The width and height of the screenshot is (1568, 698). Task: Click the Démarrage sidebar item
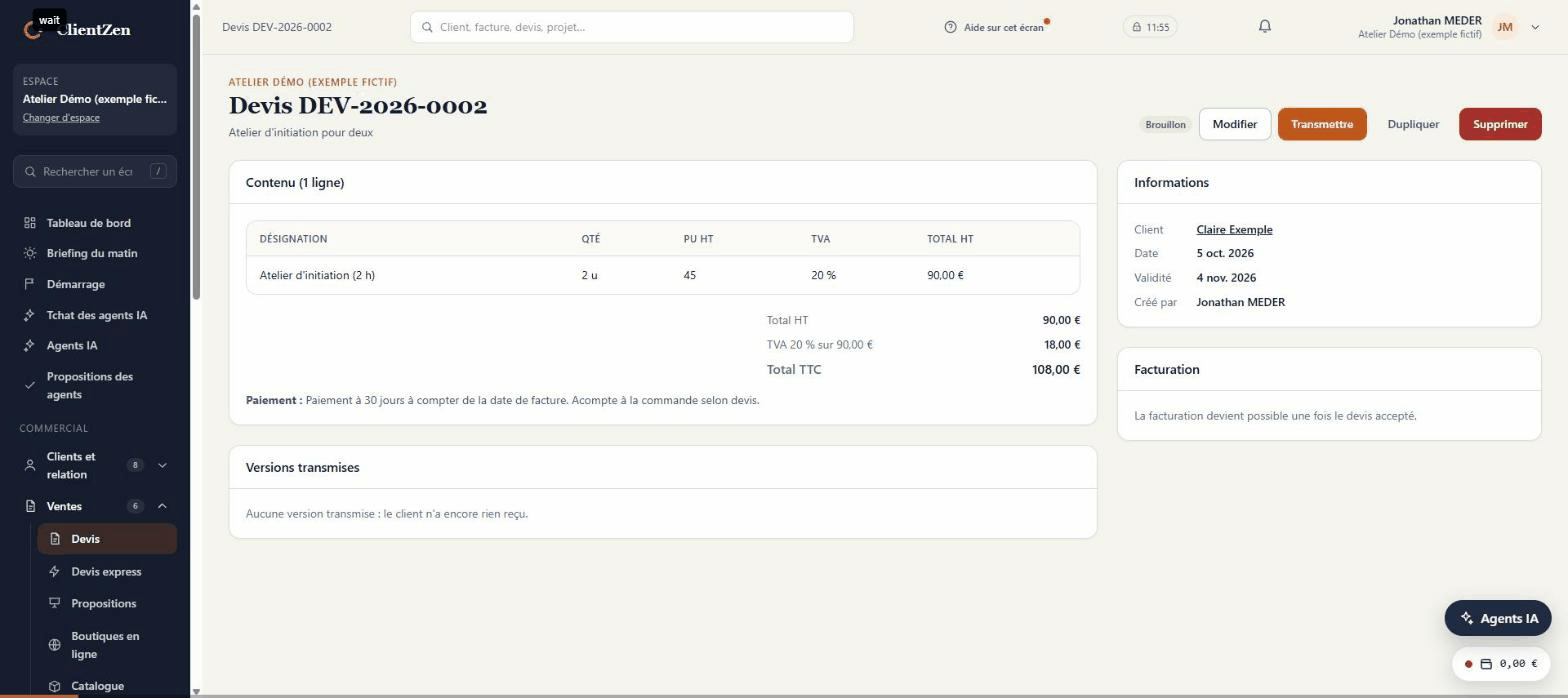(95, 284)
